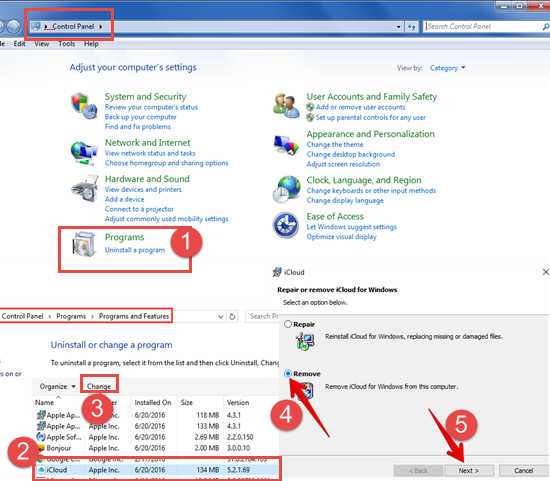Sort program list by Size column
Screen dimensions: 550x481
[x=200, y=403]
